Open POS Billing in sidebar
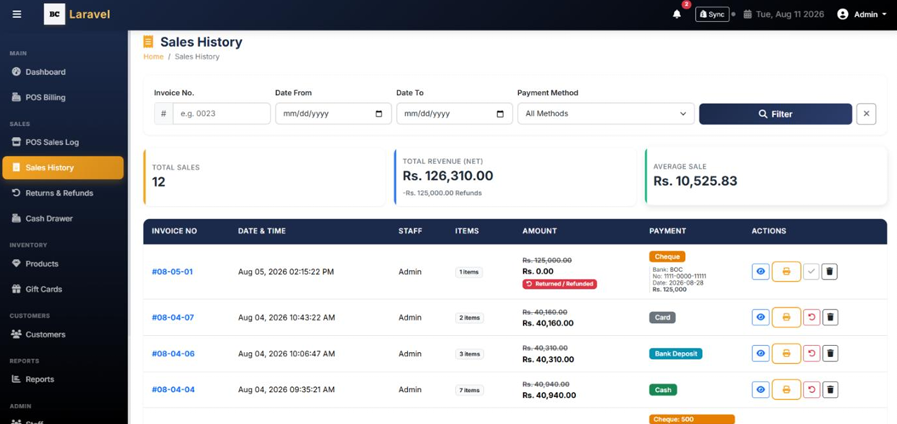The image size is (897, 424). pyautogui.click(x=63, y=97)
